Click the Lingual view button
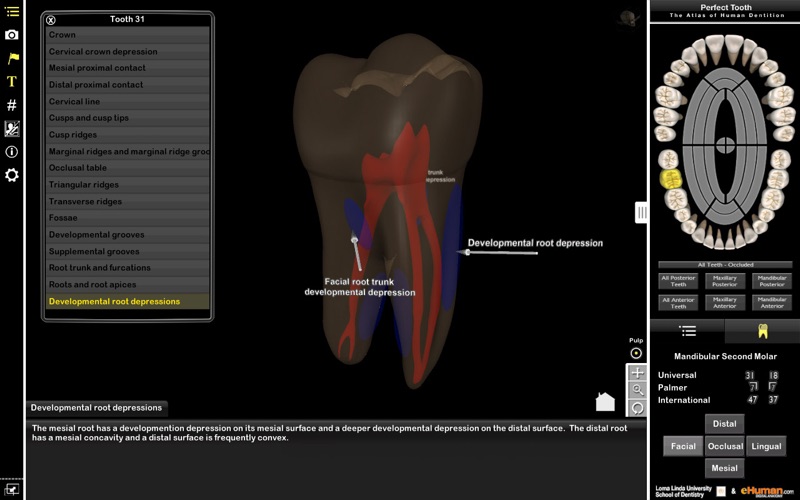The height and width of the screenshot is (500, 800). click(x=765, y=446)
